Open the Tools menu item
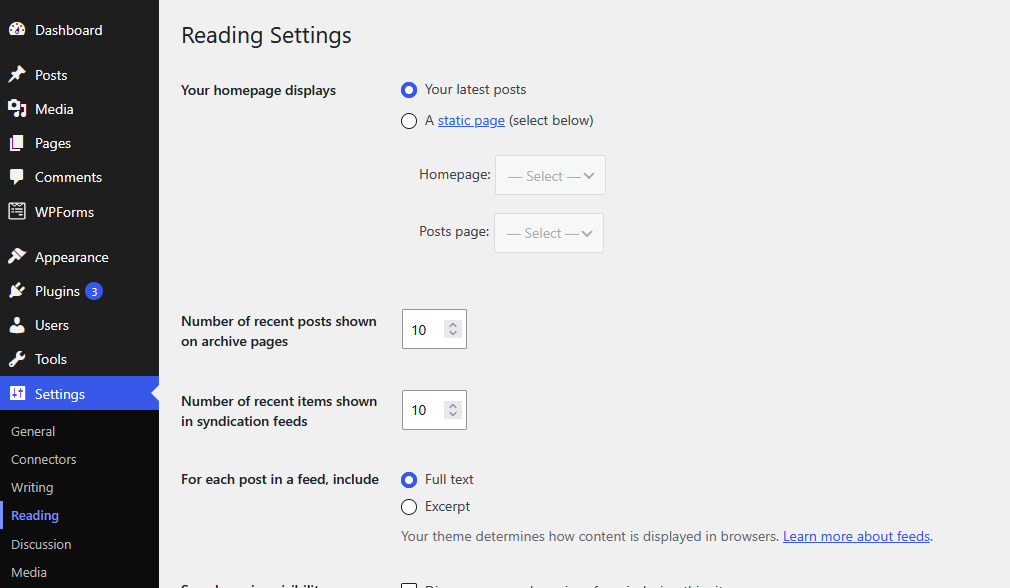The width and height of the screenshot is (1010, 588). point(79,359)
